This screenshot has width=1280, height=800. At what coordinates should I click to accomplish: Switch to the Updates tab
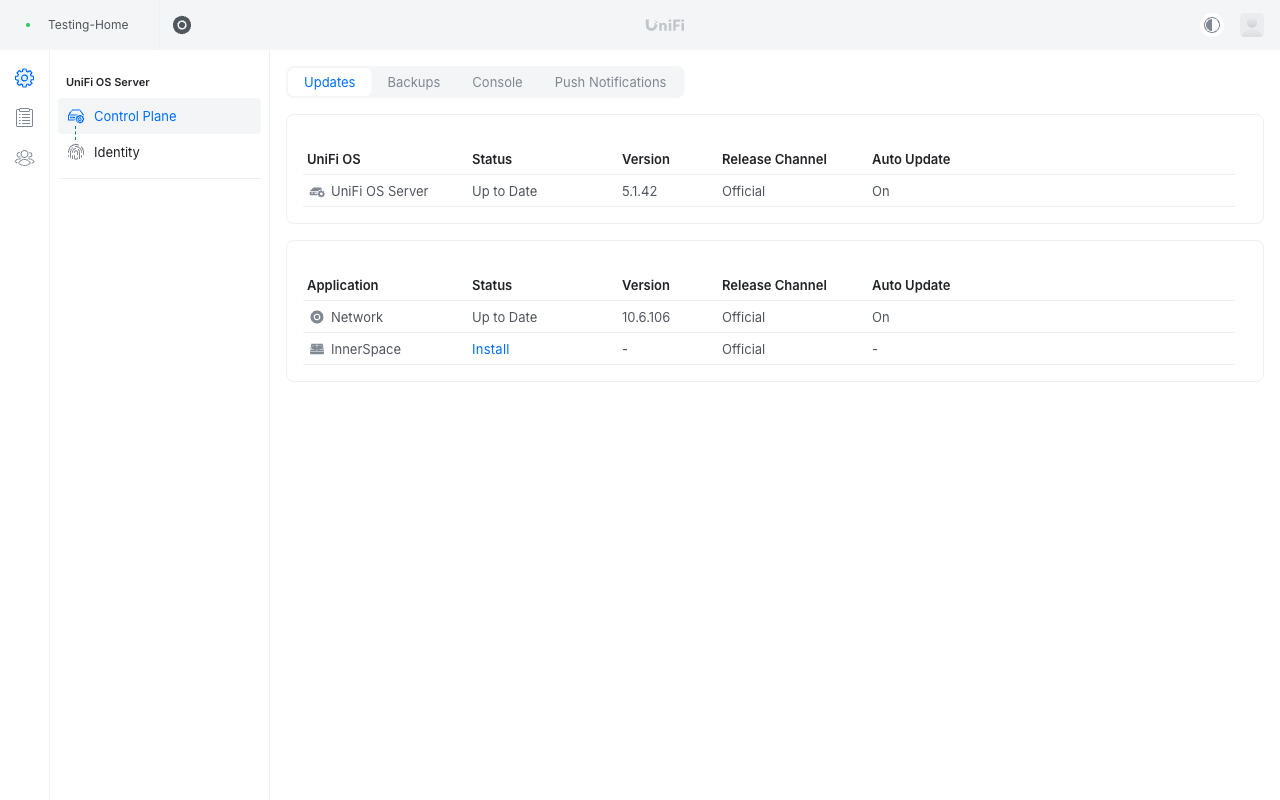tap(330, 82)
